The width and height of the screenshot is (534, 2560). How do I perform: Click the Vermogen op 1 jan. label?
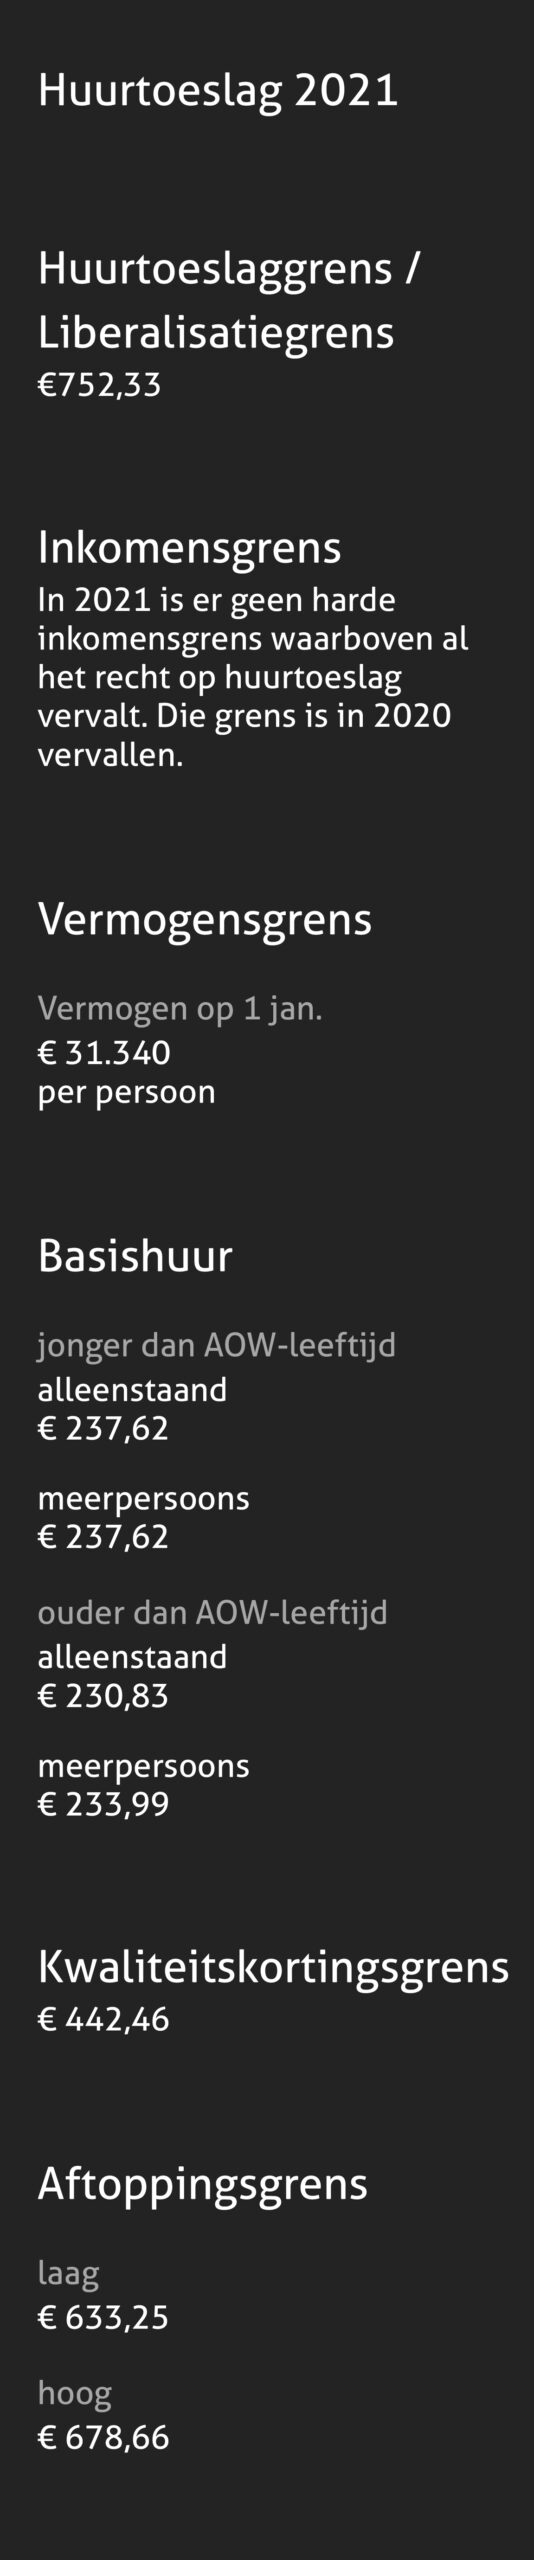click(180, 1009)
